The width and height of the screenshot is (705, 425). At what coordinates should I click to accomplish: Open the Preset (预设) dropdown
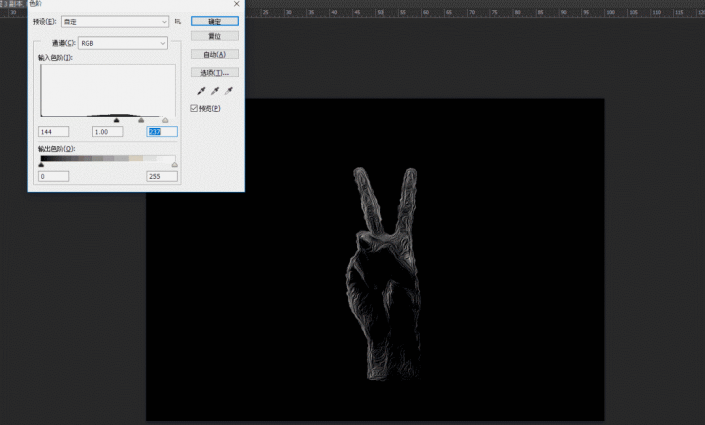click(114, 20)
